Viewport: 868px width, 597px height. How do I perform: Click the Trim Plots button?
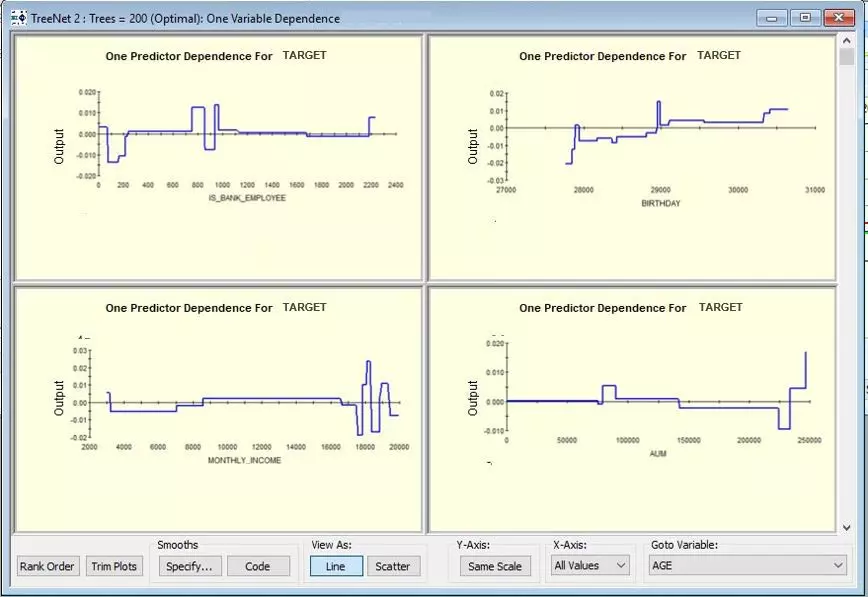point(114,566)
